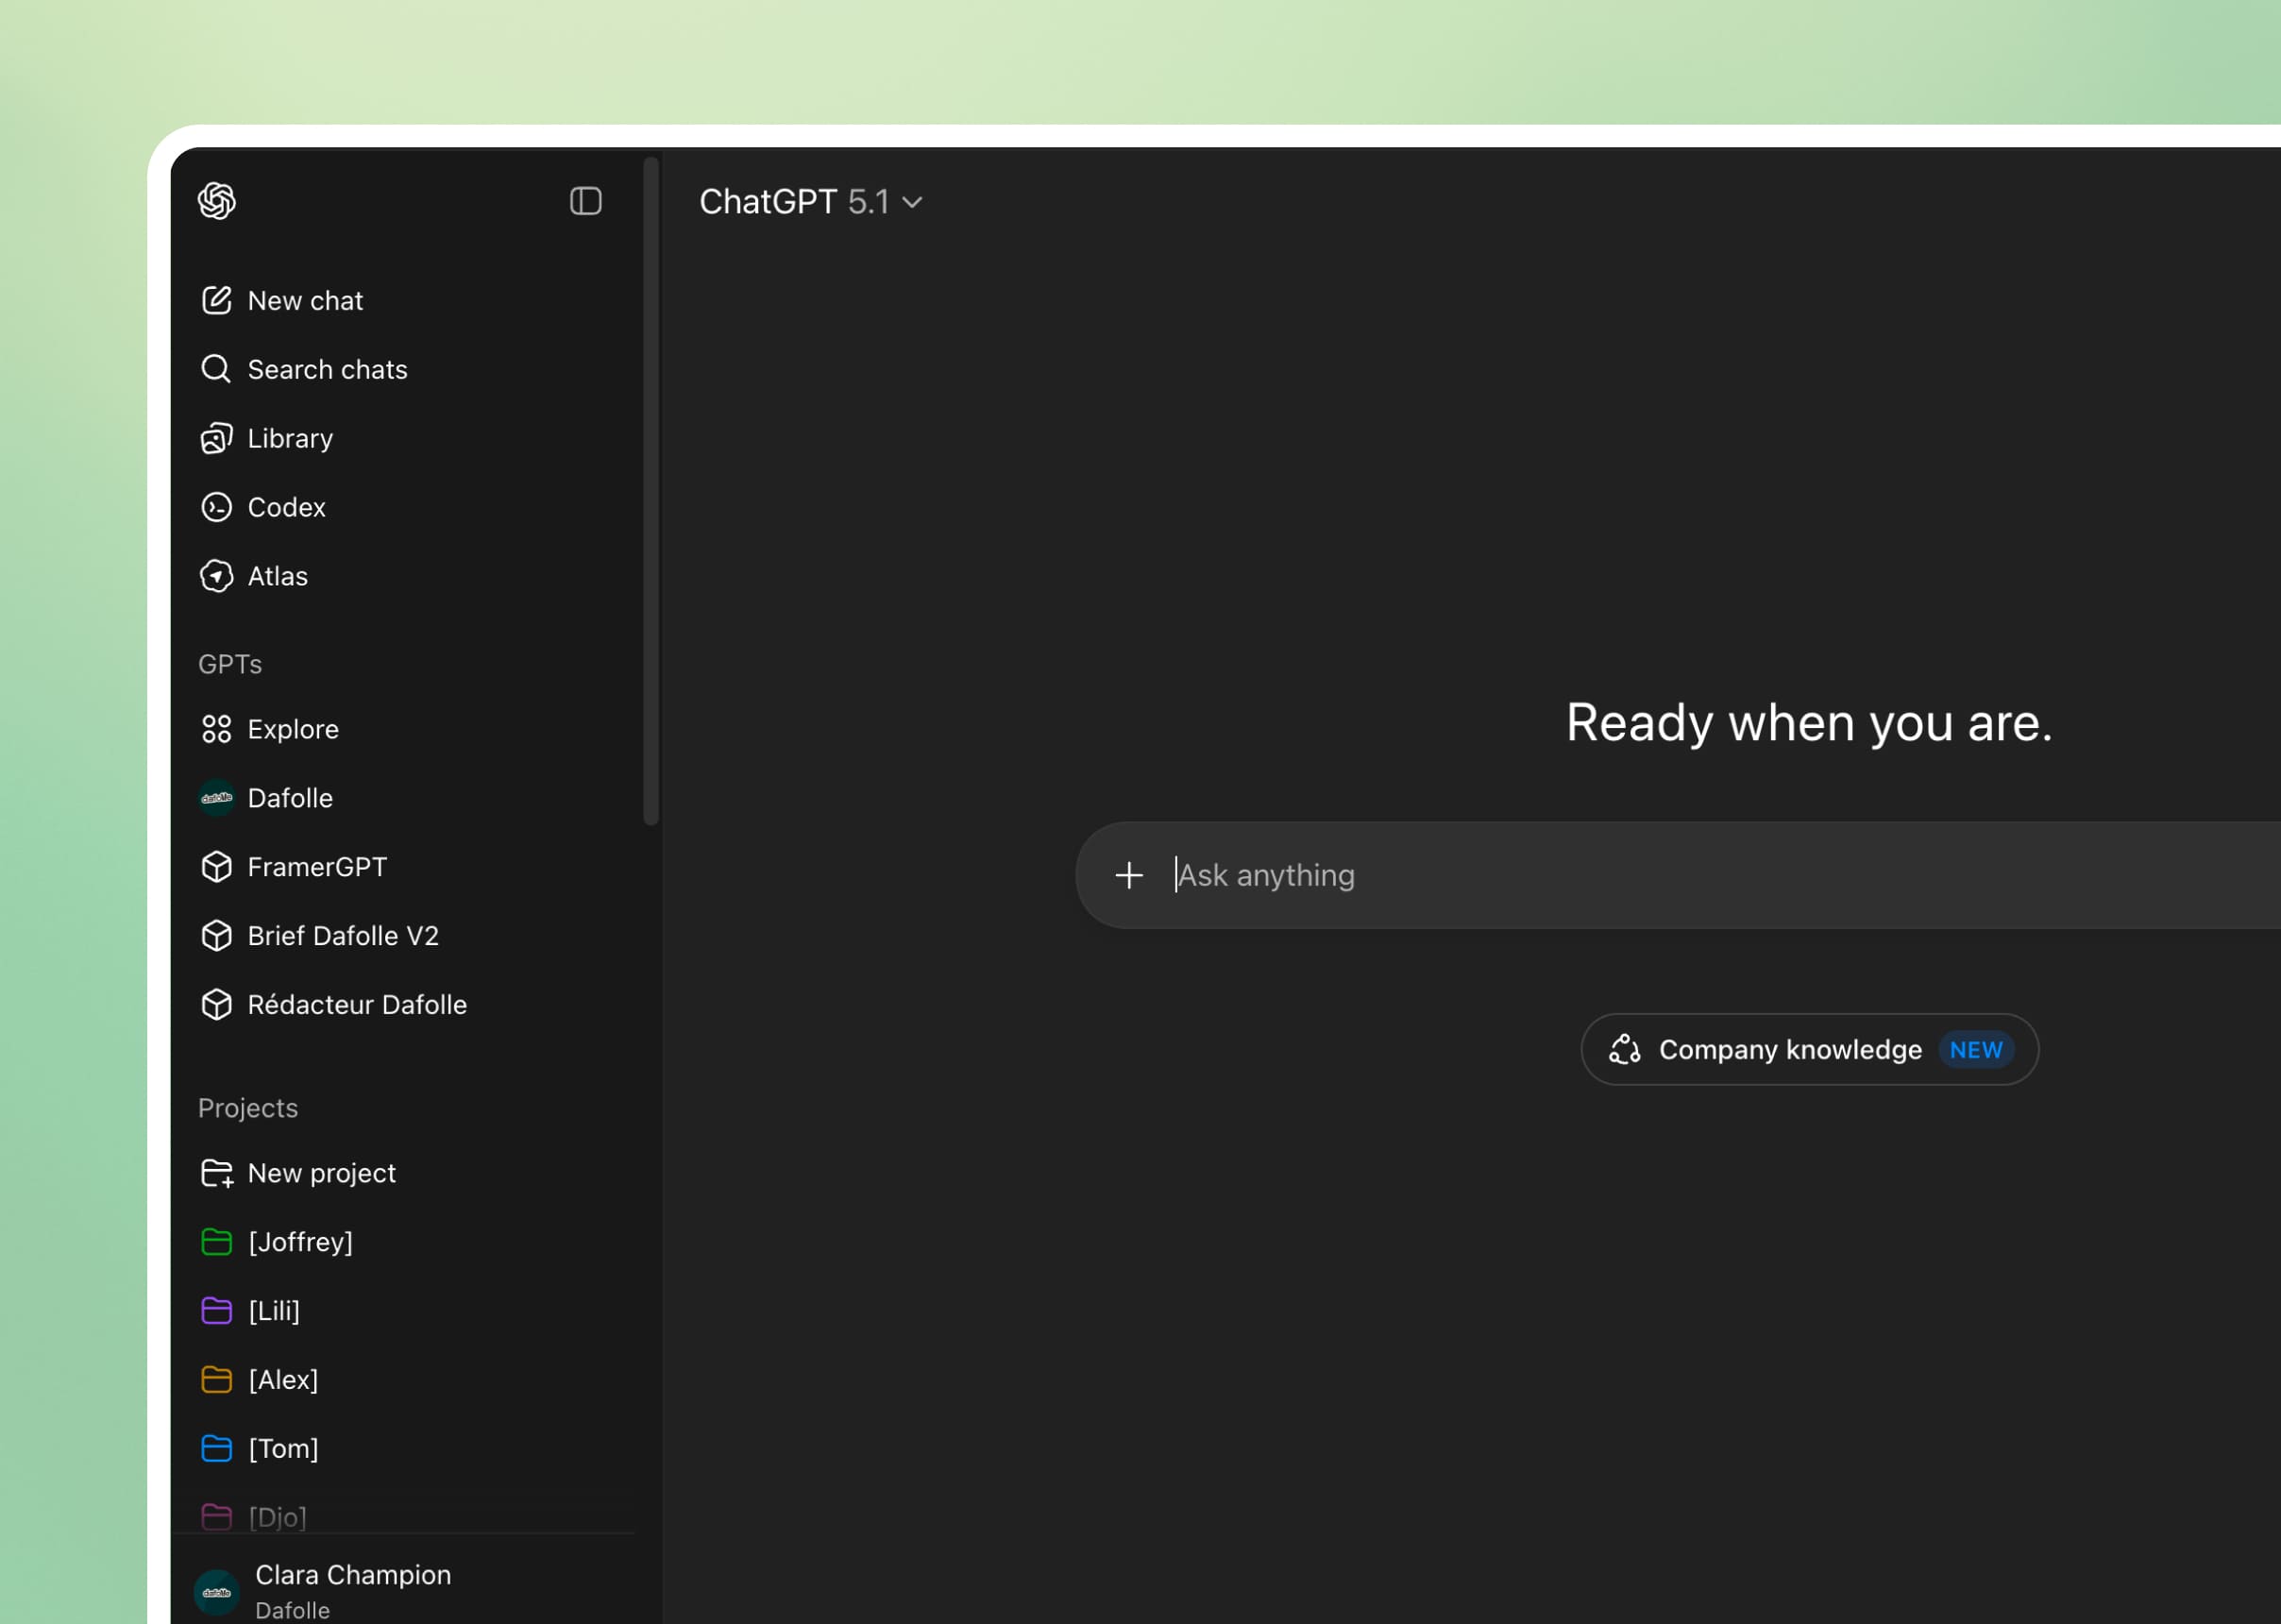Enable the Company knowledge chip

(x=1808, y=1050)
